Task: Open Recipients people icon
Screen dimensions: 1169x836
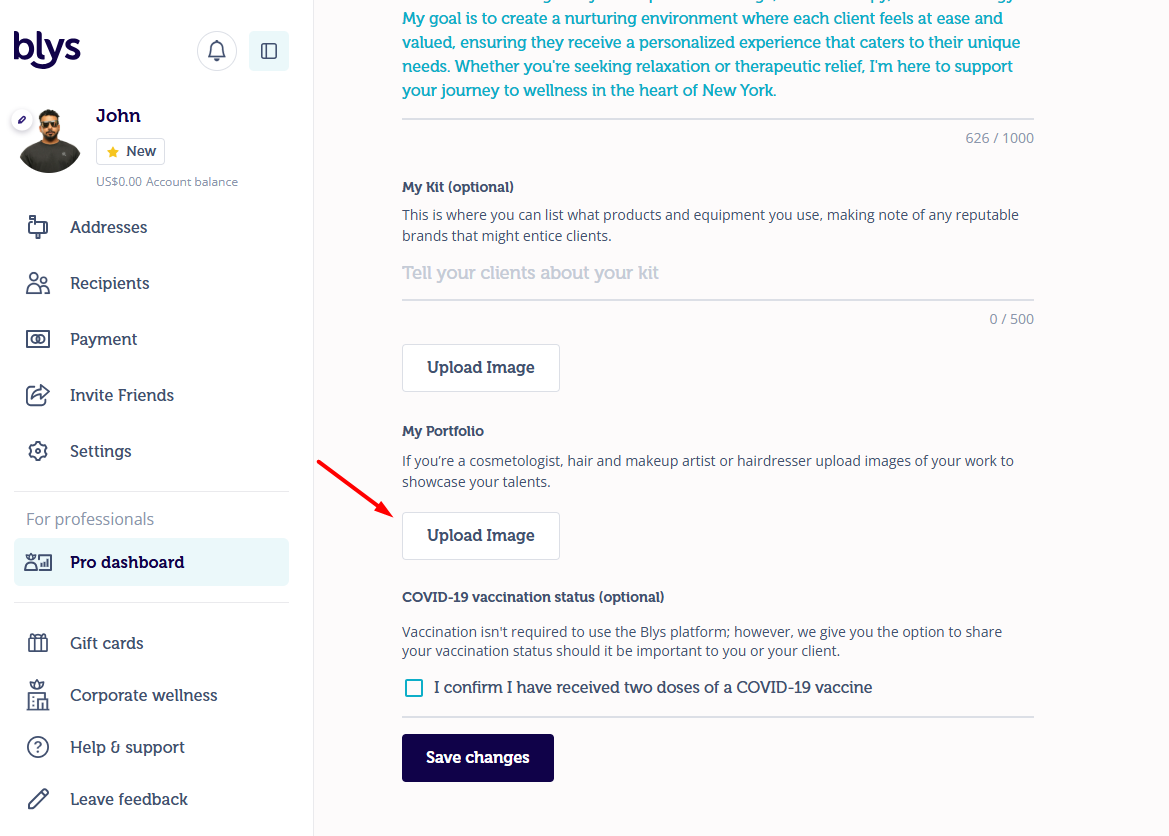Action: coord(38,283)
